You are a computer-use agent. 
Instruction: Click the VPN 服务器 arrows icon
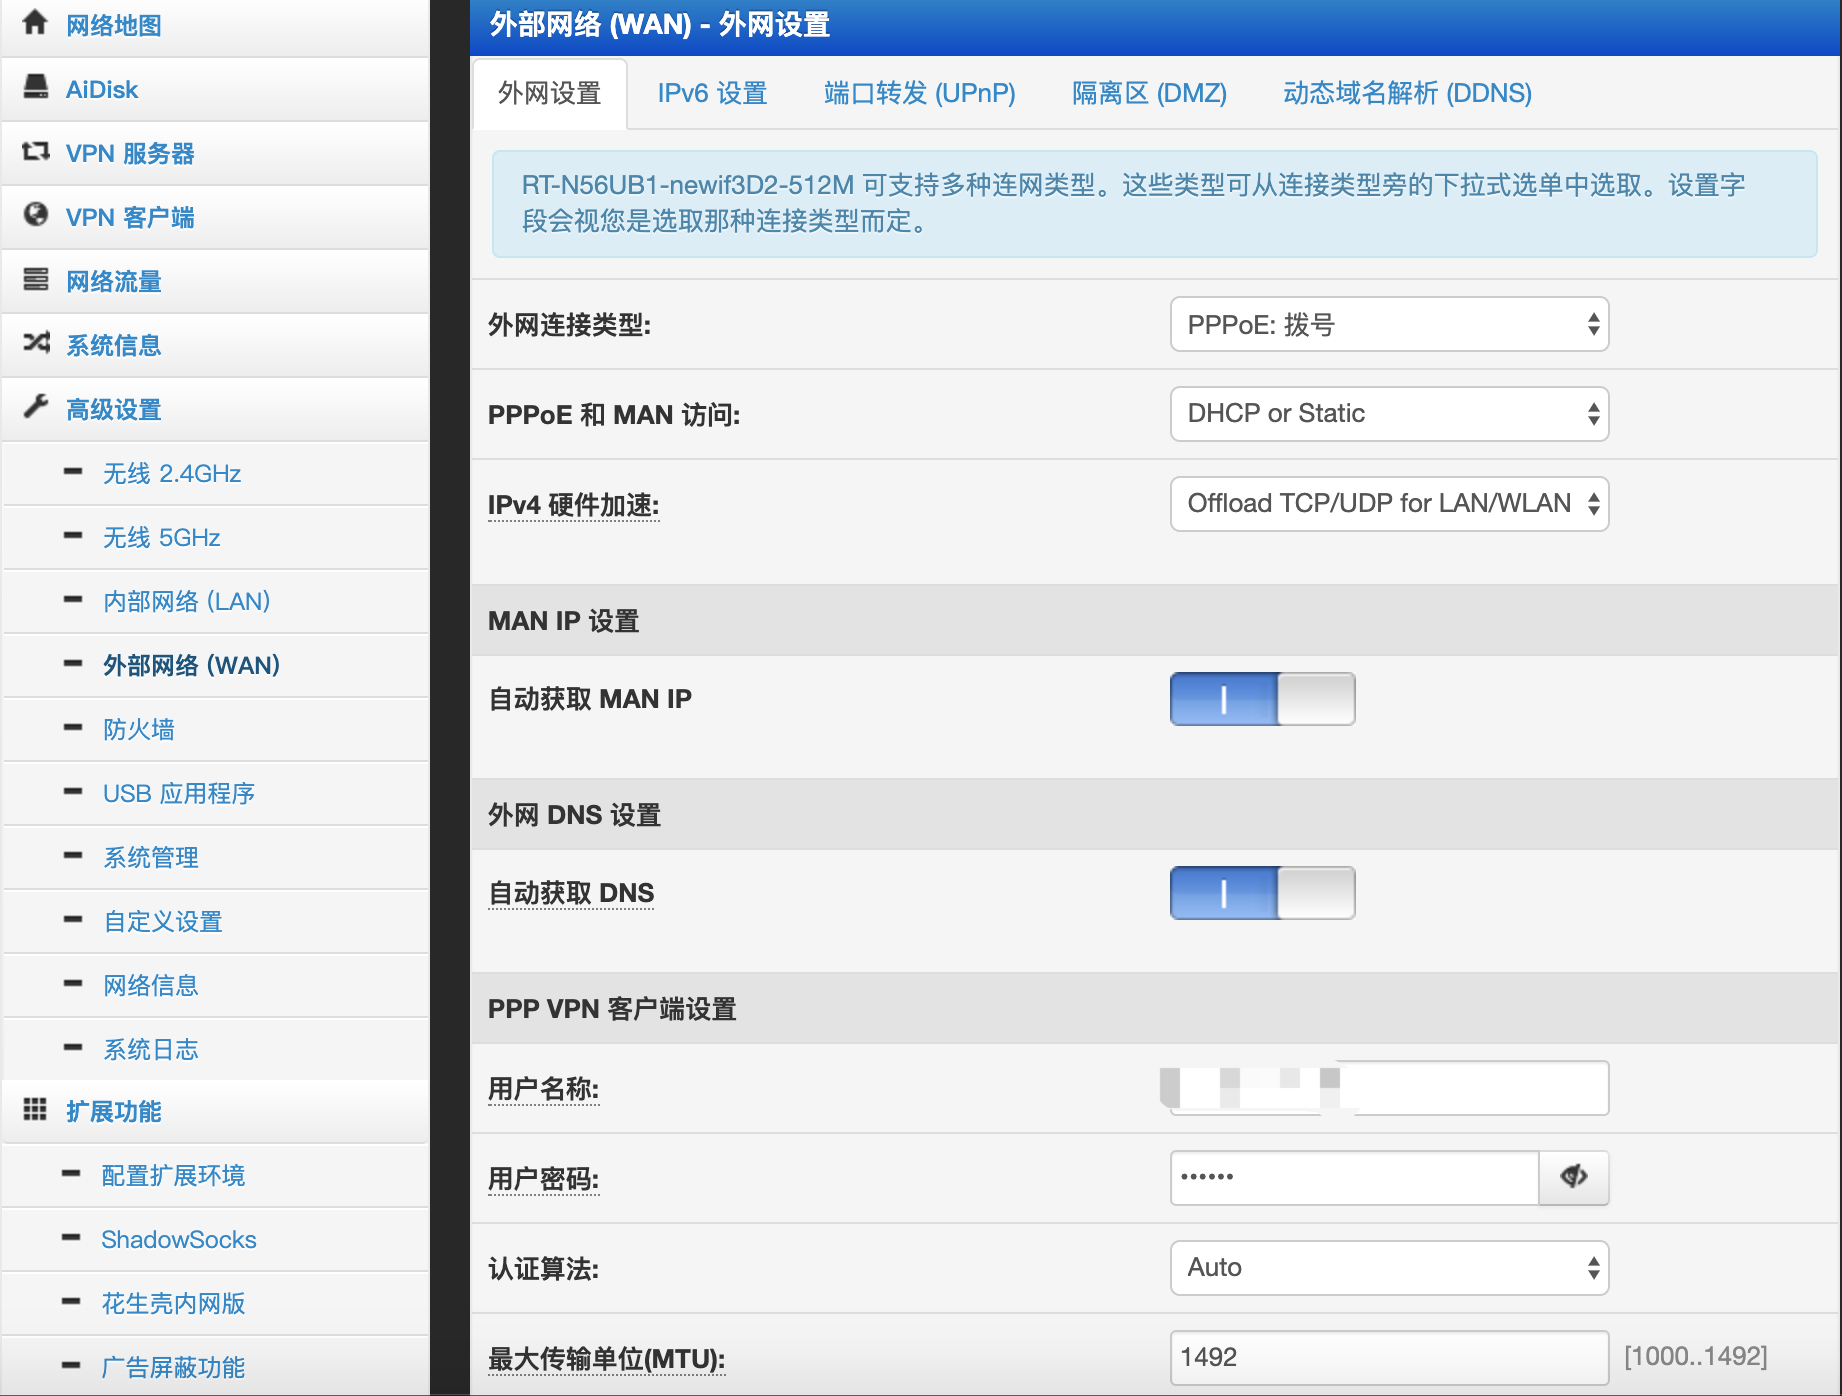[x=35, y=152]
